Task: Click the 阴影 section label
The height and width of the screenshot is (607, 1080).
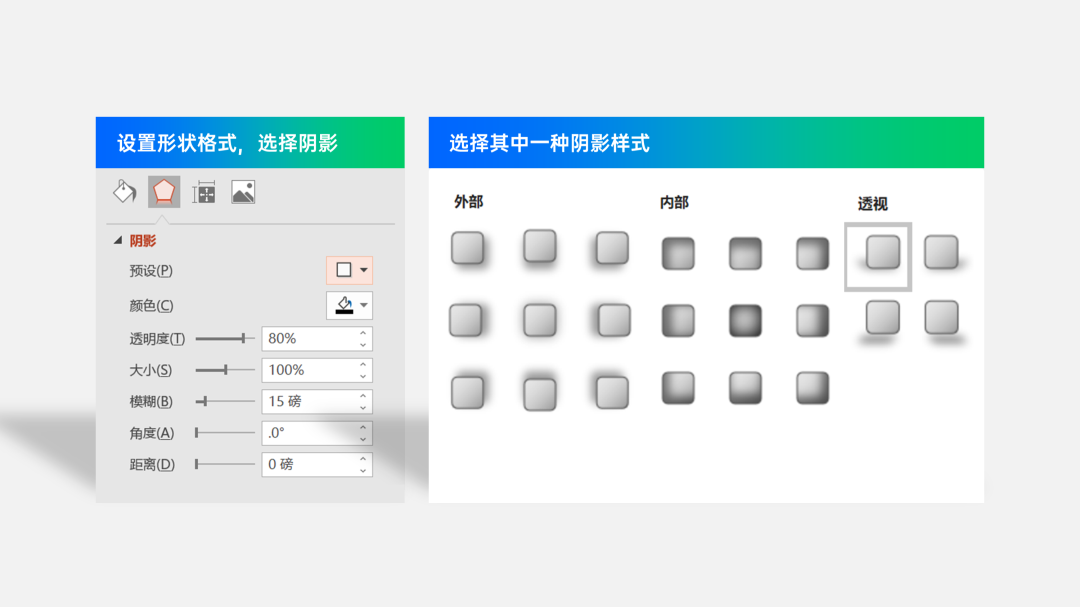Action: pos(143,240)
